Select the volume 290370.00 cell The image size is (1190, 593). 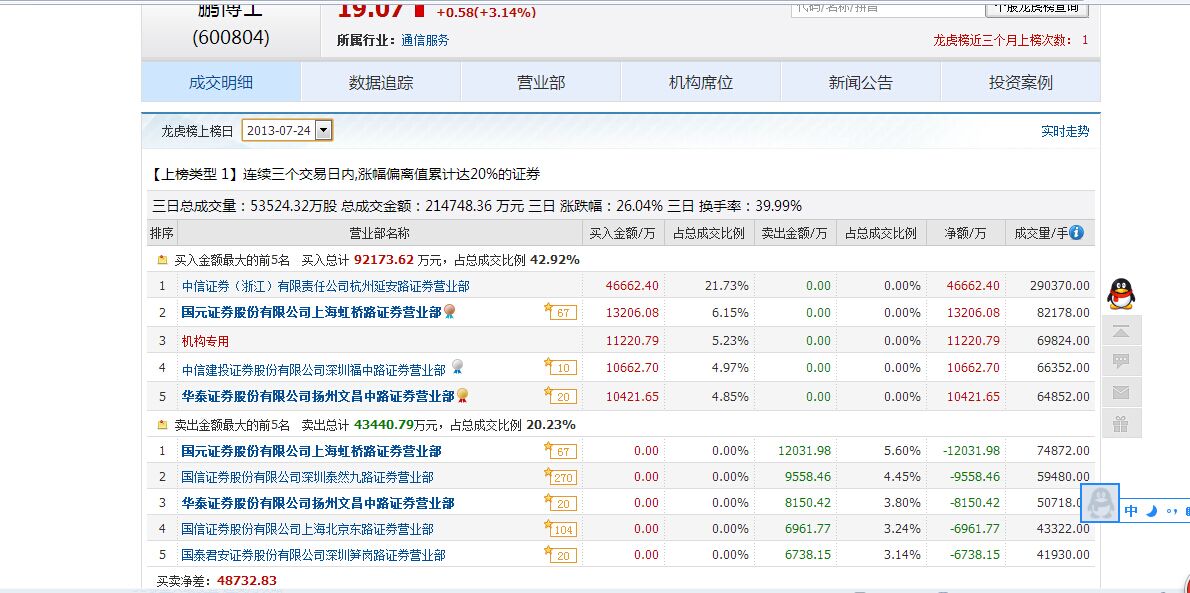1059,285
